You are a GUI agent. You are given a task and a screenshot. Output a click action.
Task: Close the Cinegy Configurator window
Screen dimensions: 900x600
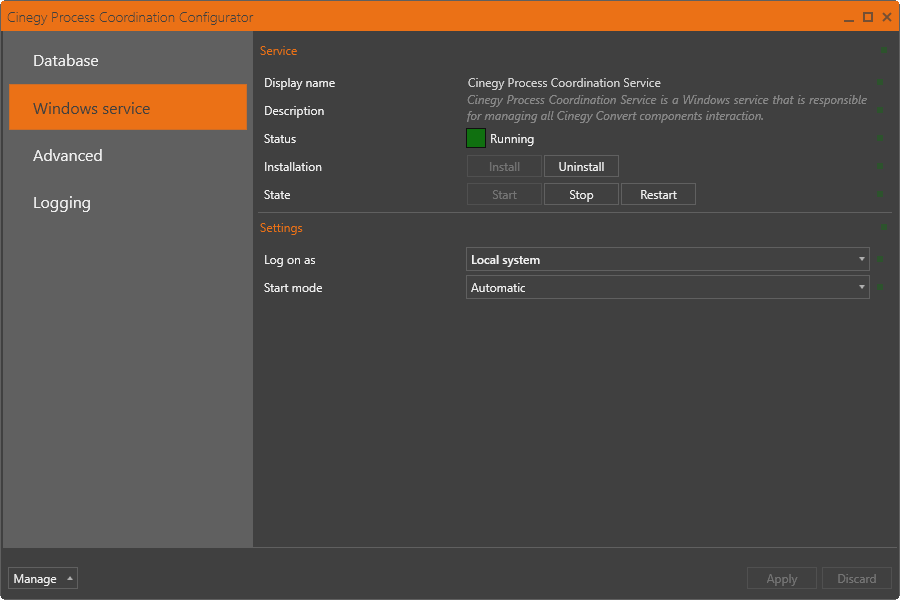coord(887,17)
